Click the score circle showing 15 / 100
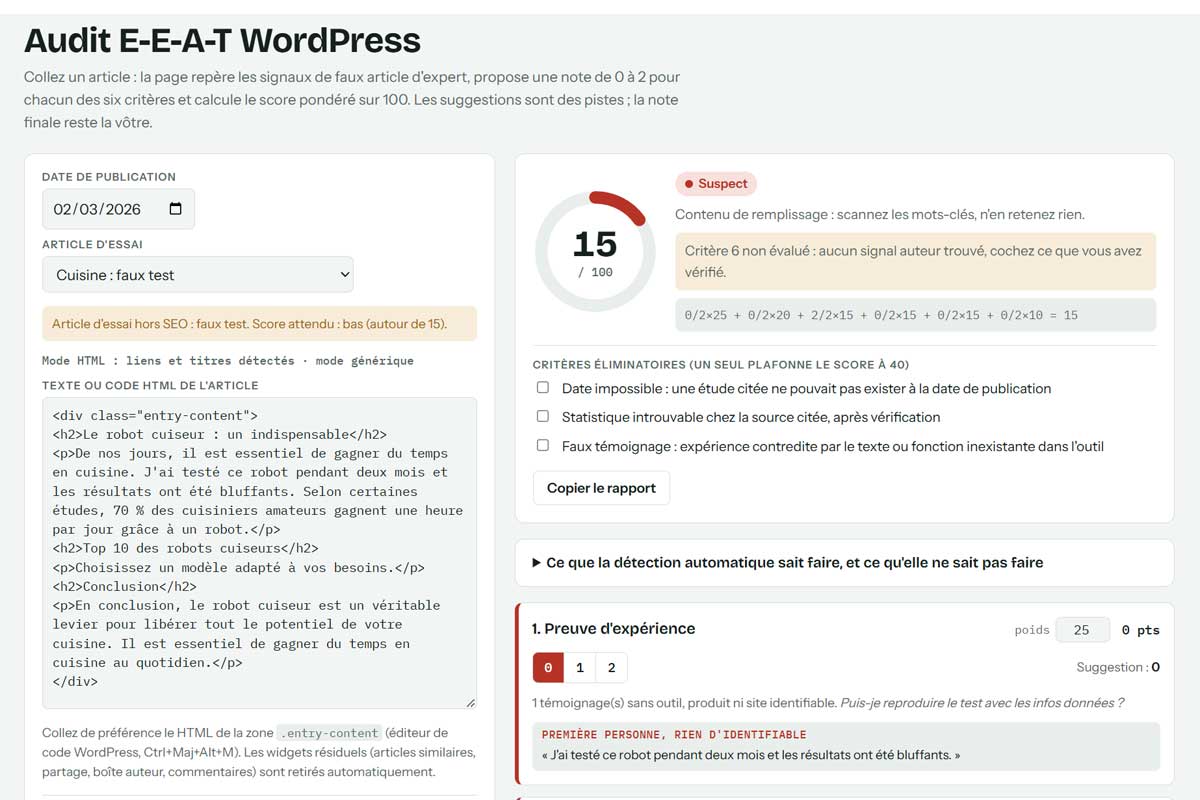The width and height of the screenshot is (1200, 800). (x=595, y=251)
